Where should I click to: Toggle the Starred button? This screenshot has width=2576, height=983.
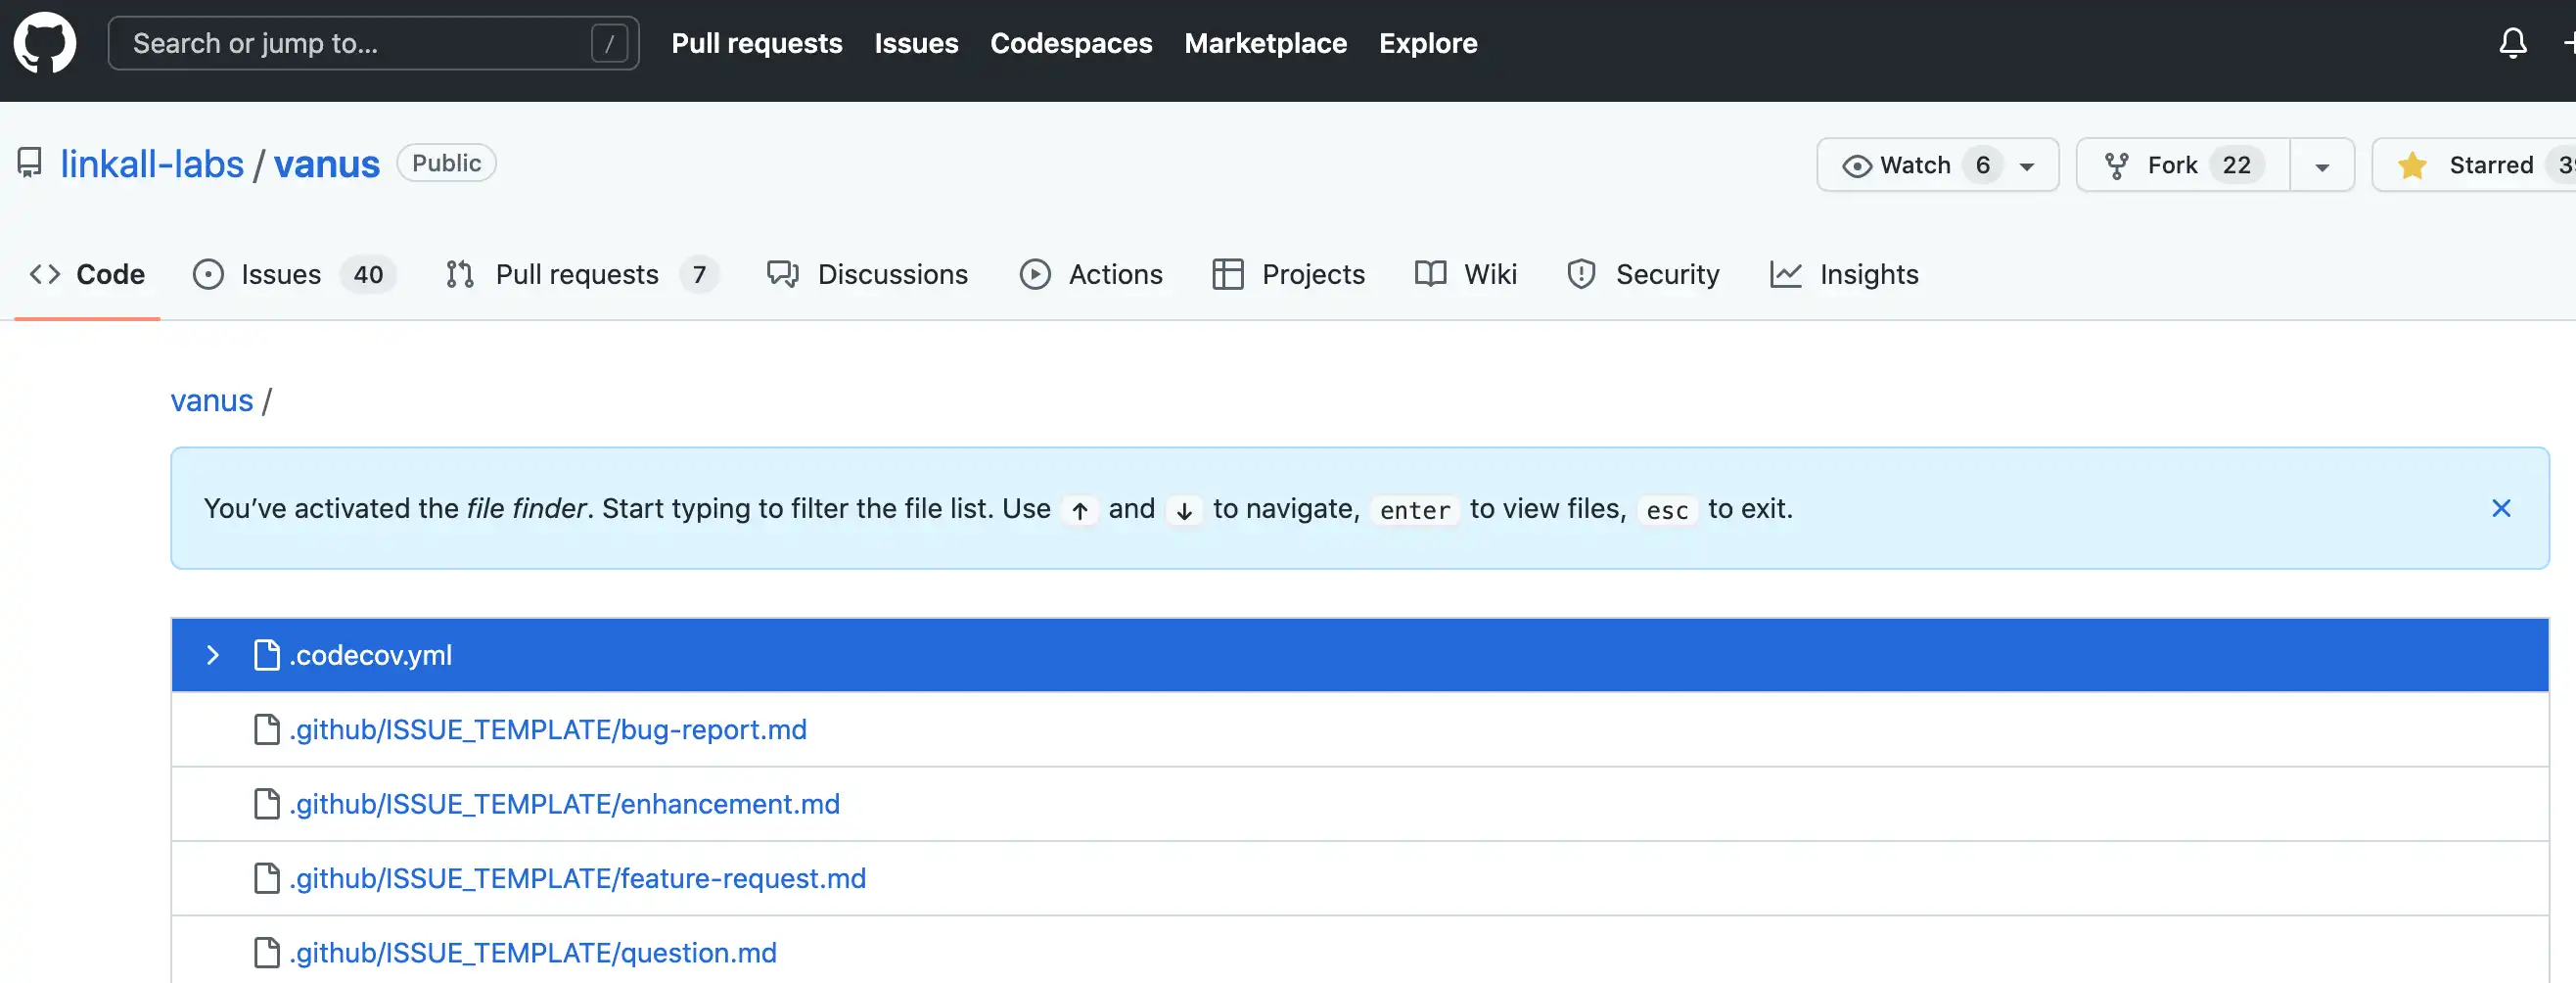point(2474,165)
